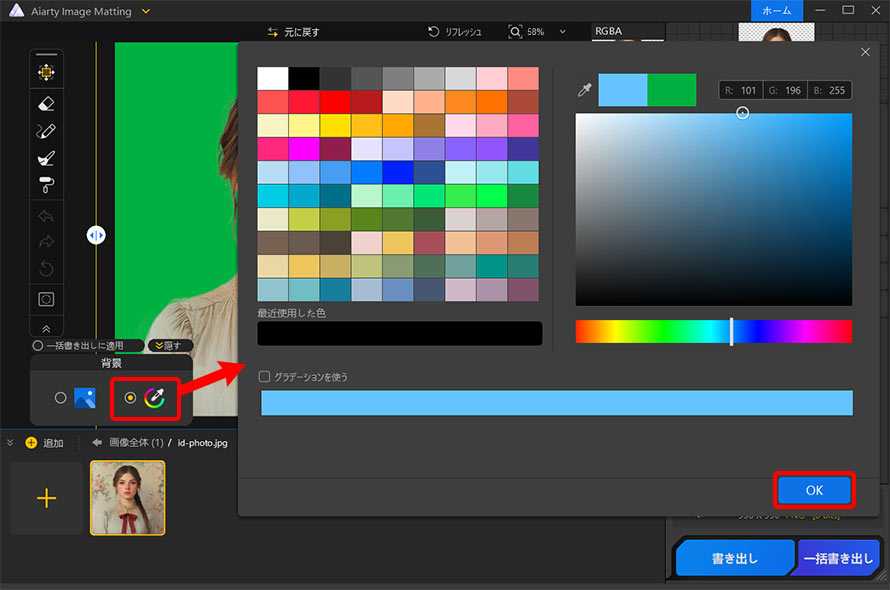
Task: Select the Paint Roller tool
Action: coord(46,185)
